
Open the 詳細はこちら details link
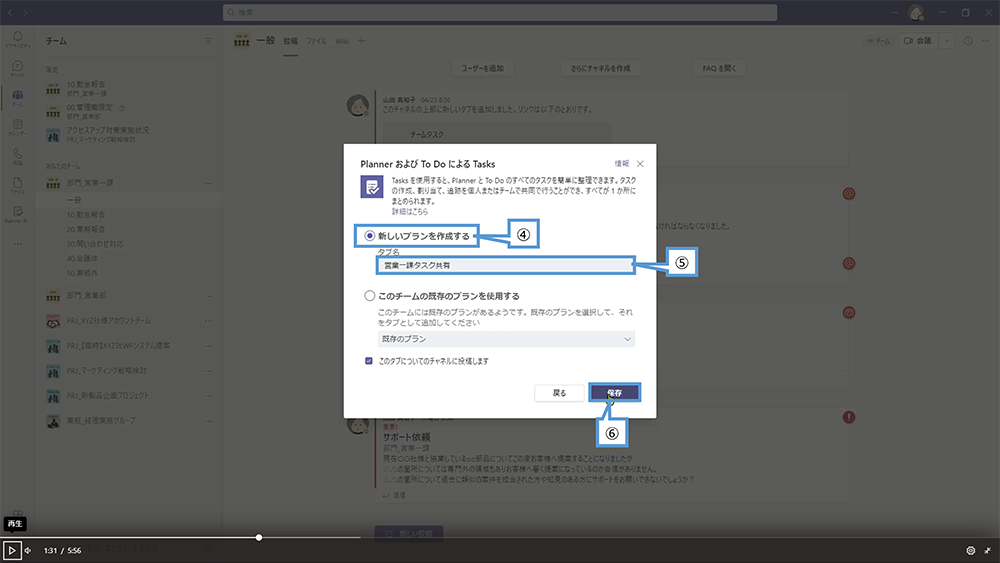click(x=410, y=212)
